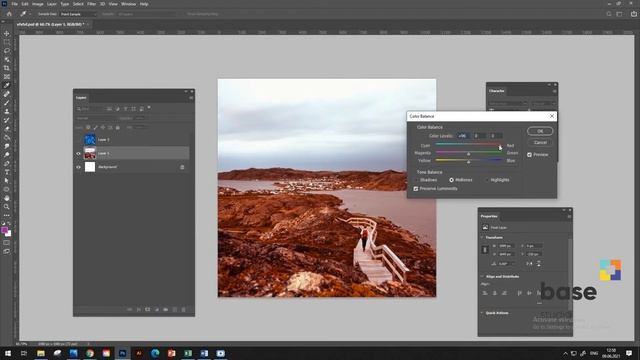Open the Windows Start menu

click(8, 353)
